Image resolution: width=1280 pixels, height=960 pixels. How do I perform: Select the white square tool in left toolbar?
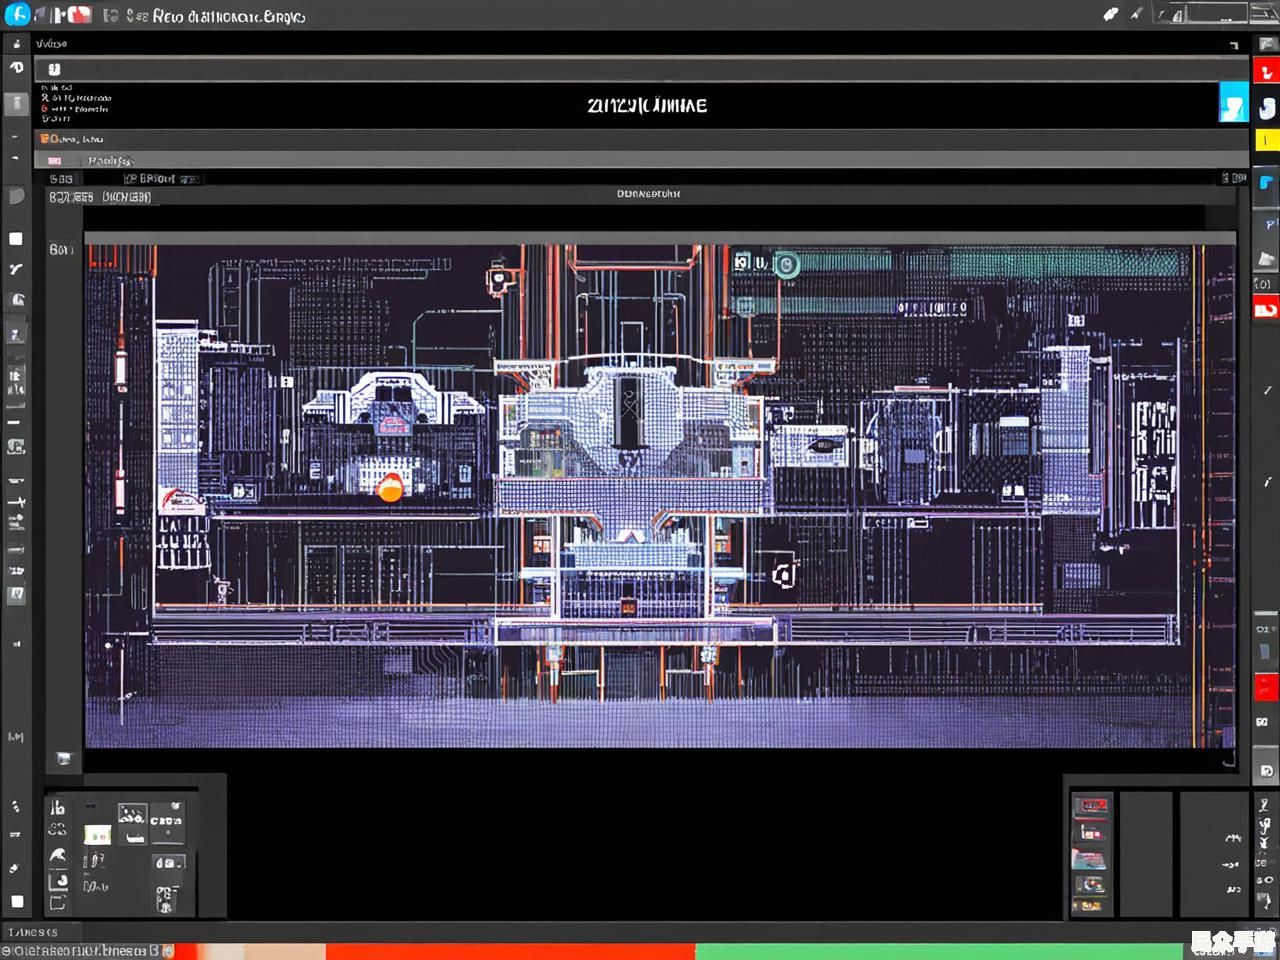tap(16, 239)
